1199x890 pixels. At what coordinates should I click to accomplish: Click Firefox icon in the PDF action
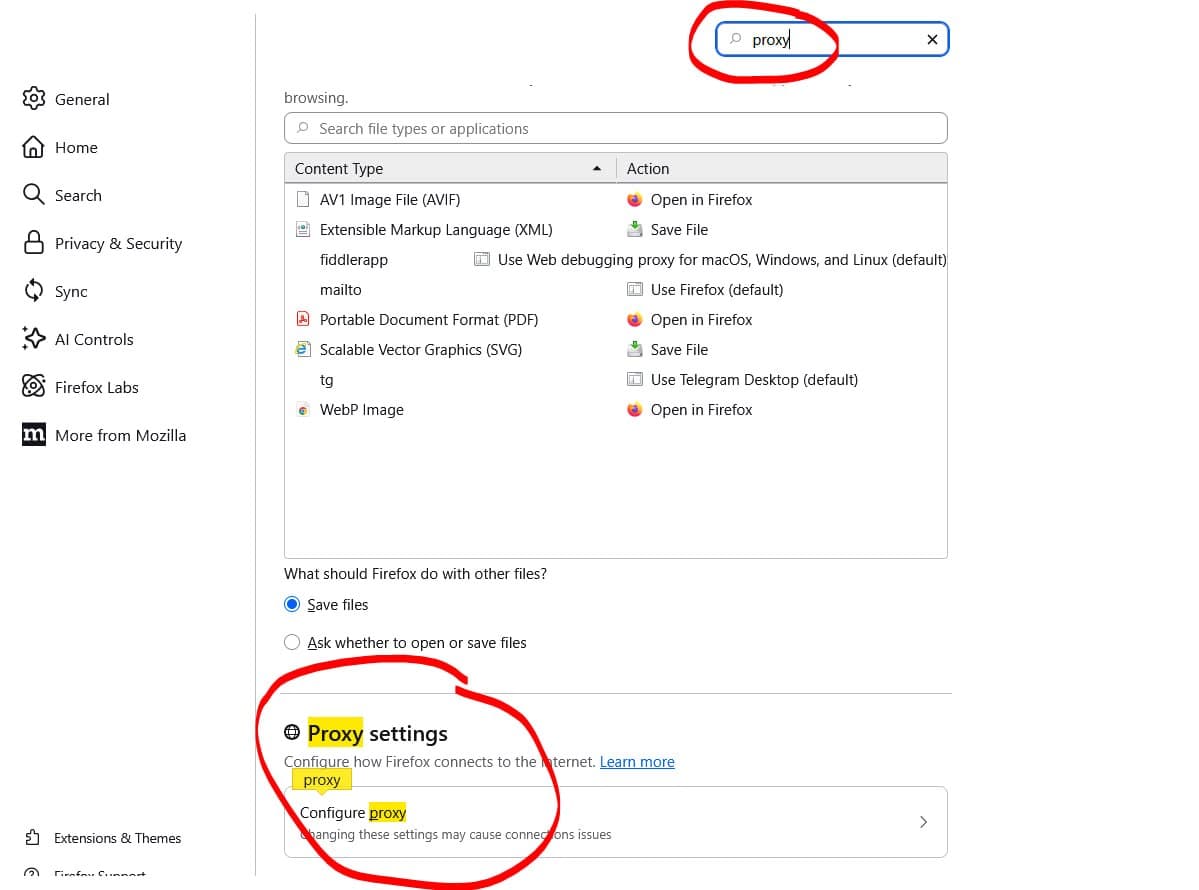635,320
